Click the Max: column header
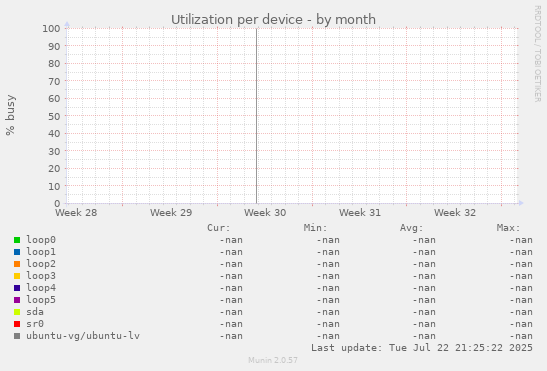547x371 pixels. (x=508, y=228)
